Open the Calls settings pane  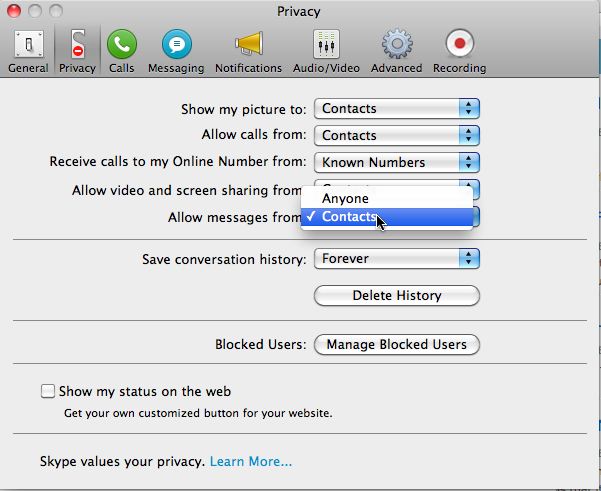click(122, 51)
